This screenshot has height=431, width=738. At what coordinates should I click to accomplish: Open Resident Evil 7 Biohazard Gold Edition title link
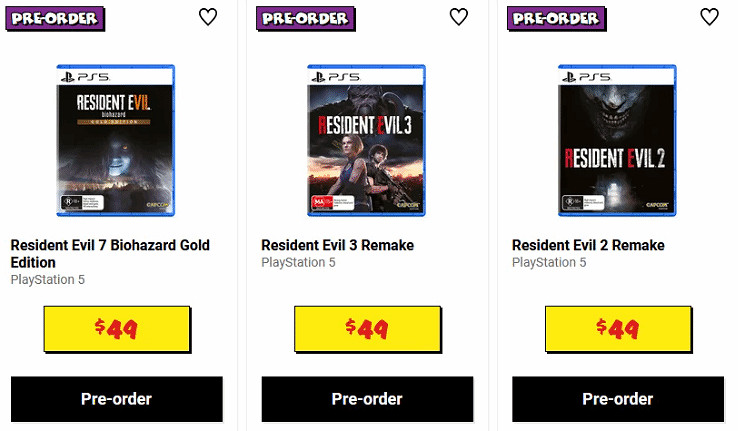tap(110, 253)
